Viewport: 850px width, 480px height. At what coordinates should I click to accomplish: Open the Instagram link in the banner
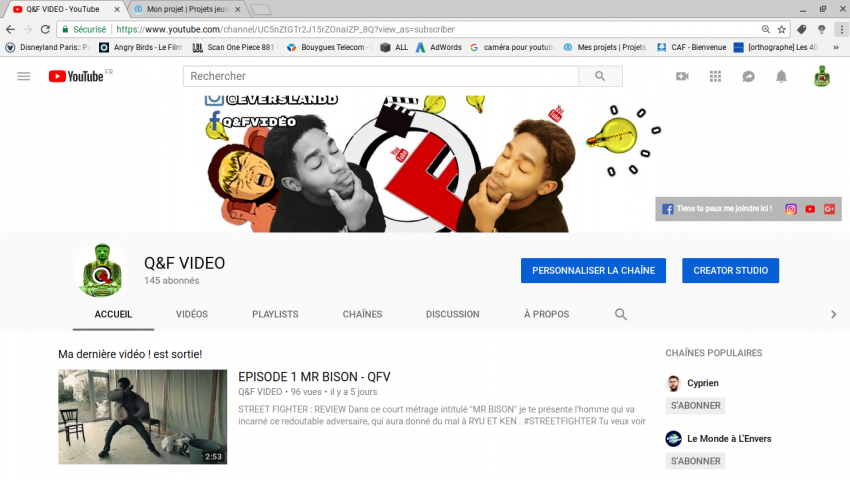(791, 209)
